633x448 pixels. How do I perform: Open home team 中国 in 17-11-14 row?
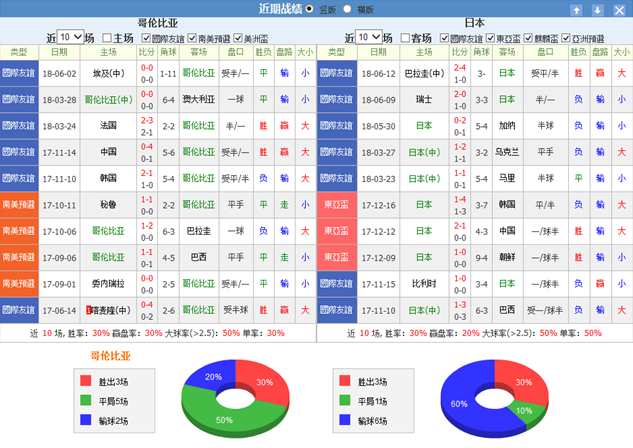click(x=108, y=152)
